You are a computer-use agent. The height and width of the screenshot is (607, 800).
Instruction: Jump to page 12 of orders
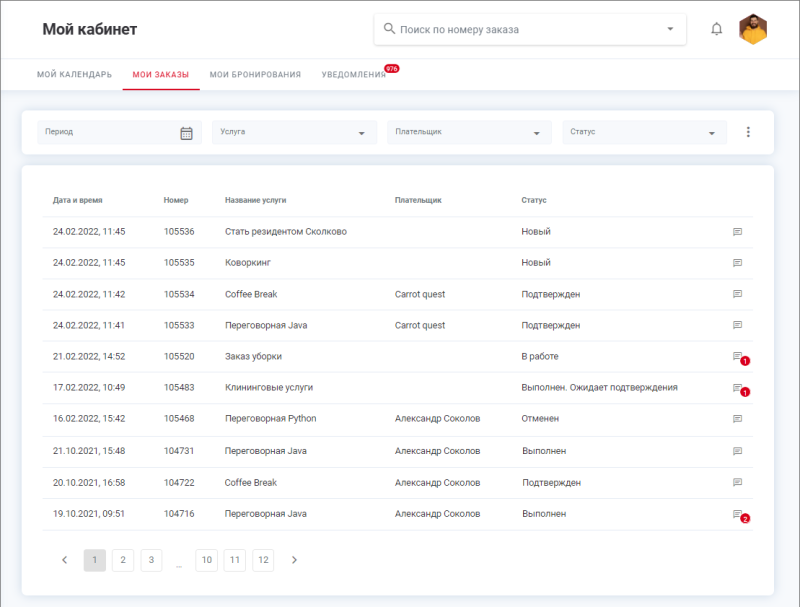click(263, 560)
